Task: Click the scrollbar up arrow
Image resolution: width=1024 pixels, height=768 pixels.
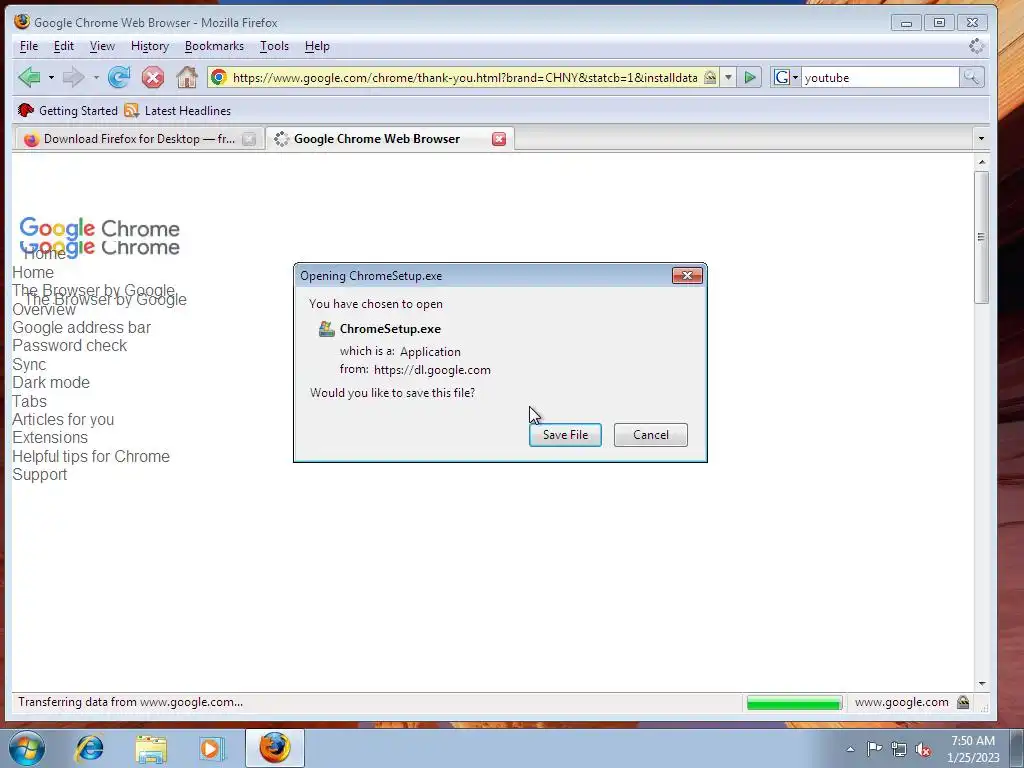Action: [x=981, y=162]
